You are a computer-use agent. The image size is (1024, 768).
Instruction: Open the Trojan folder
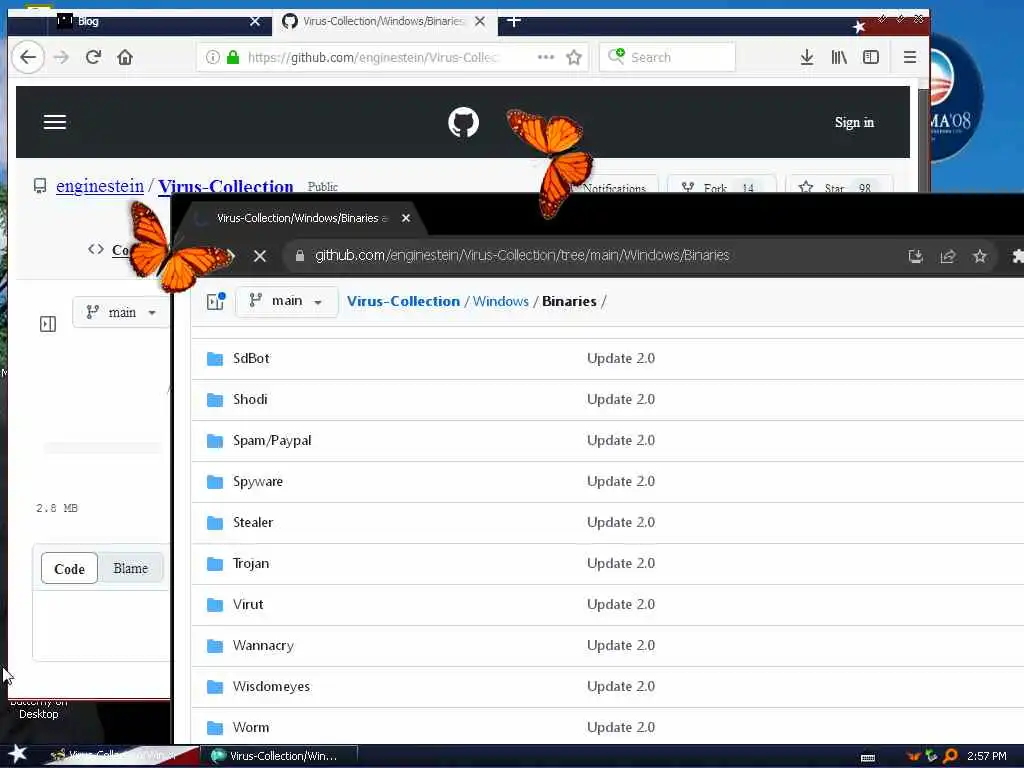[251, 564]
